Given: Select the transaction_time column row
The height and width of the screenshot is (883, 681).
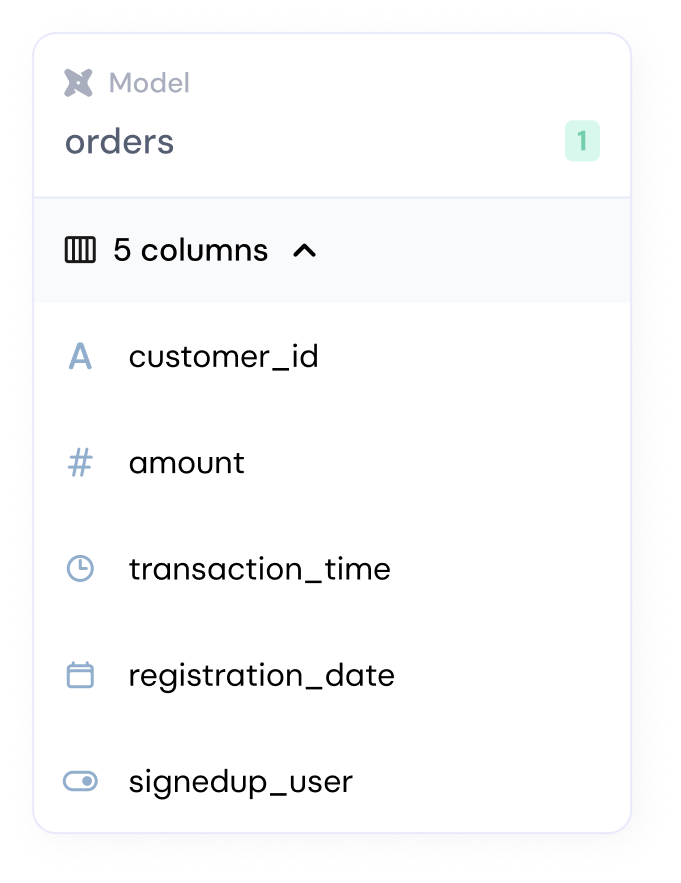Looking at the screenshot, I should click(x=258, y=568).
